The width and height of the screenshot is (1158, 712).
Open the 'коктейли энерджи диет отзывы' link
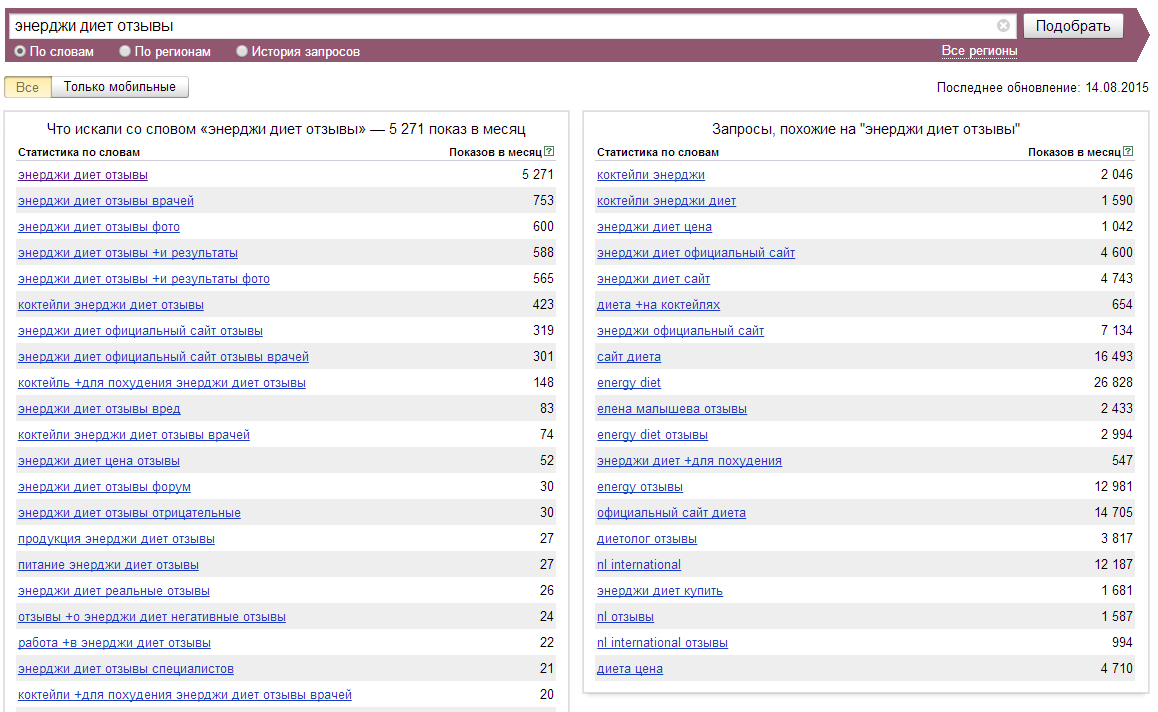click(111, 305)
